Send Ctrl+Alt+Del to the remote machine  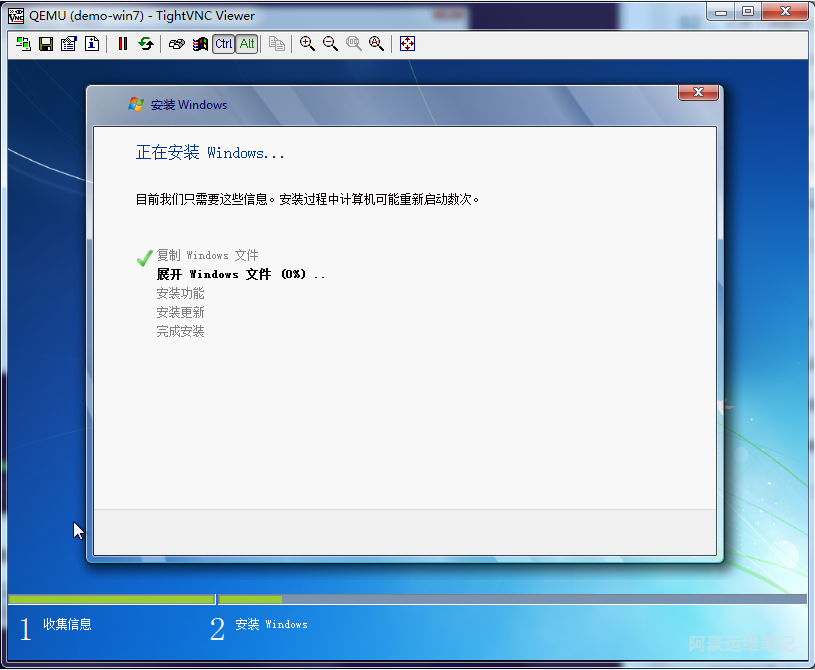click(177, 44)
